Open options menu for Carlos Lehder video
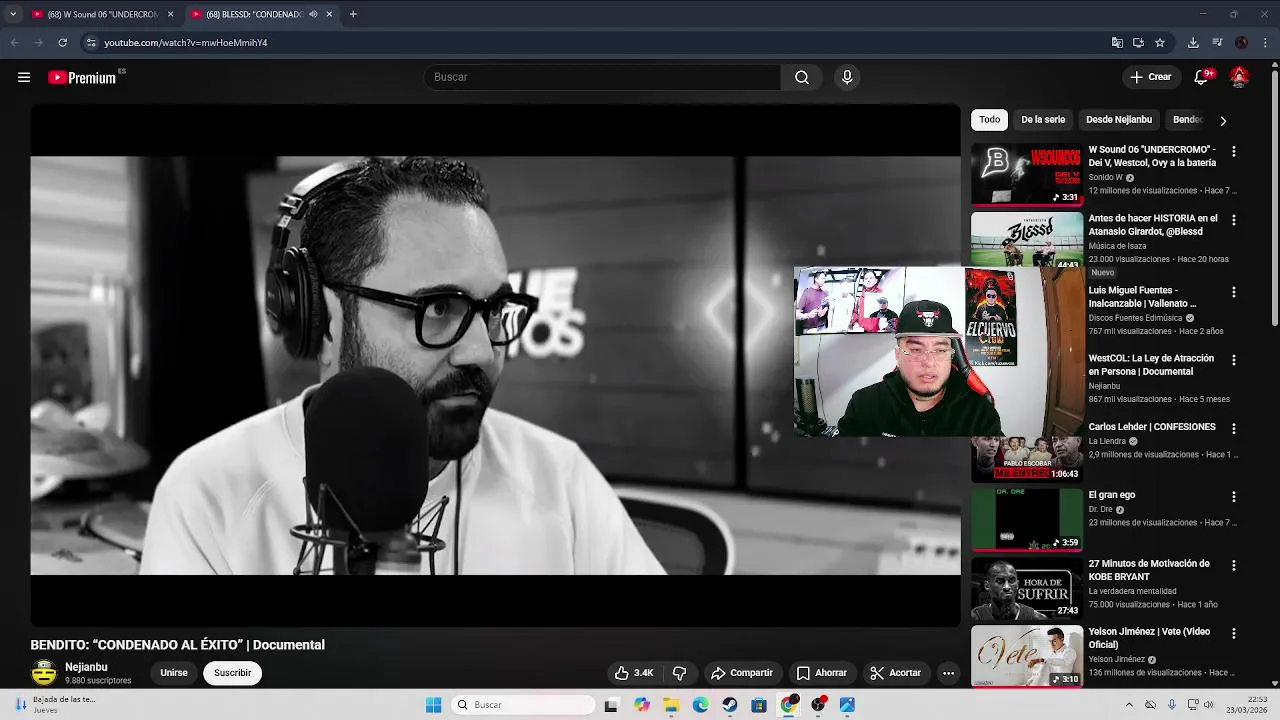Image resolution: width=1280 pixels, height=720 pixels. tap(1234, 429)
